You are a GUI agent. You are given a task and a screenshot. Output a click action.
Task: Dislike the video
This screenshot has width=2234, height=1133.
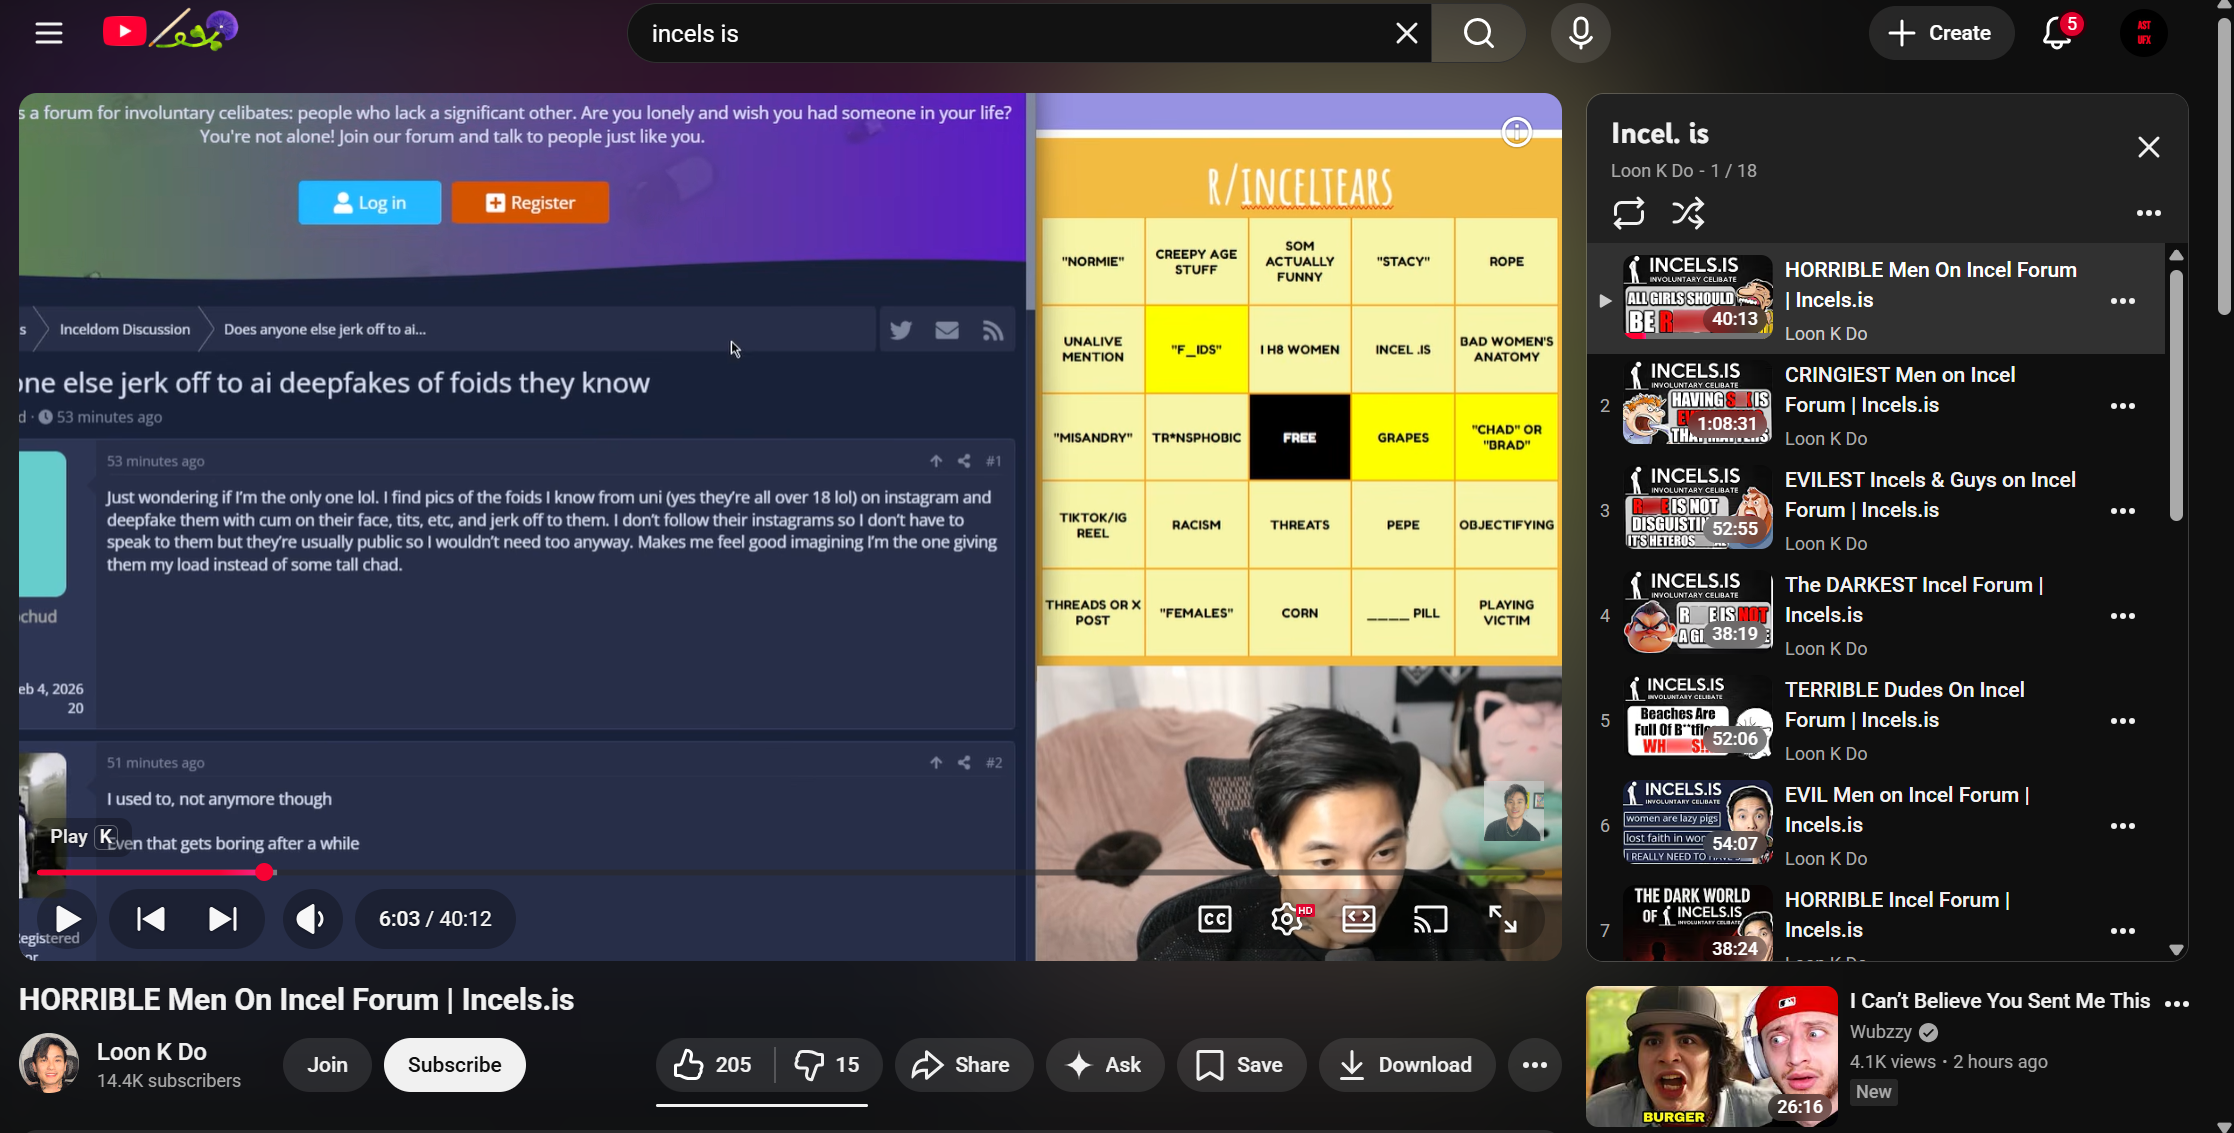point(827,1064)
